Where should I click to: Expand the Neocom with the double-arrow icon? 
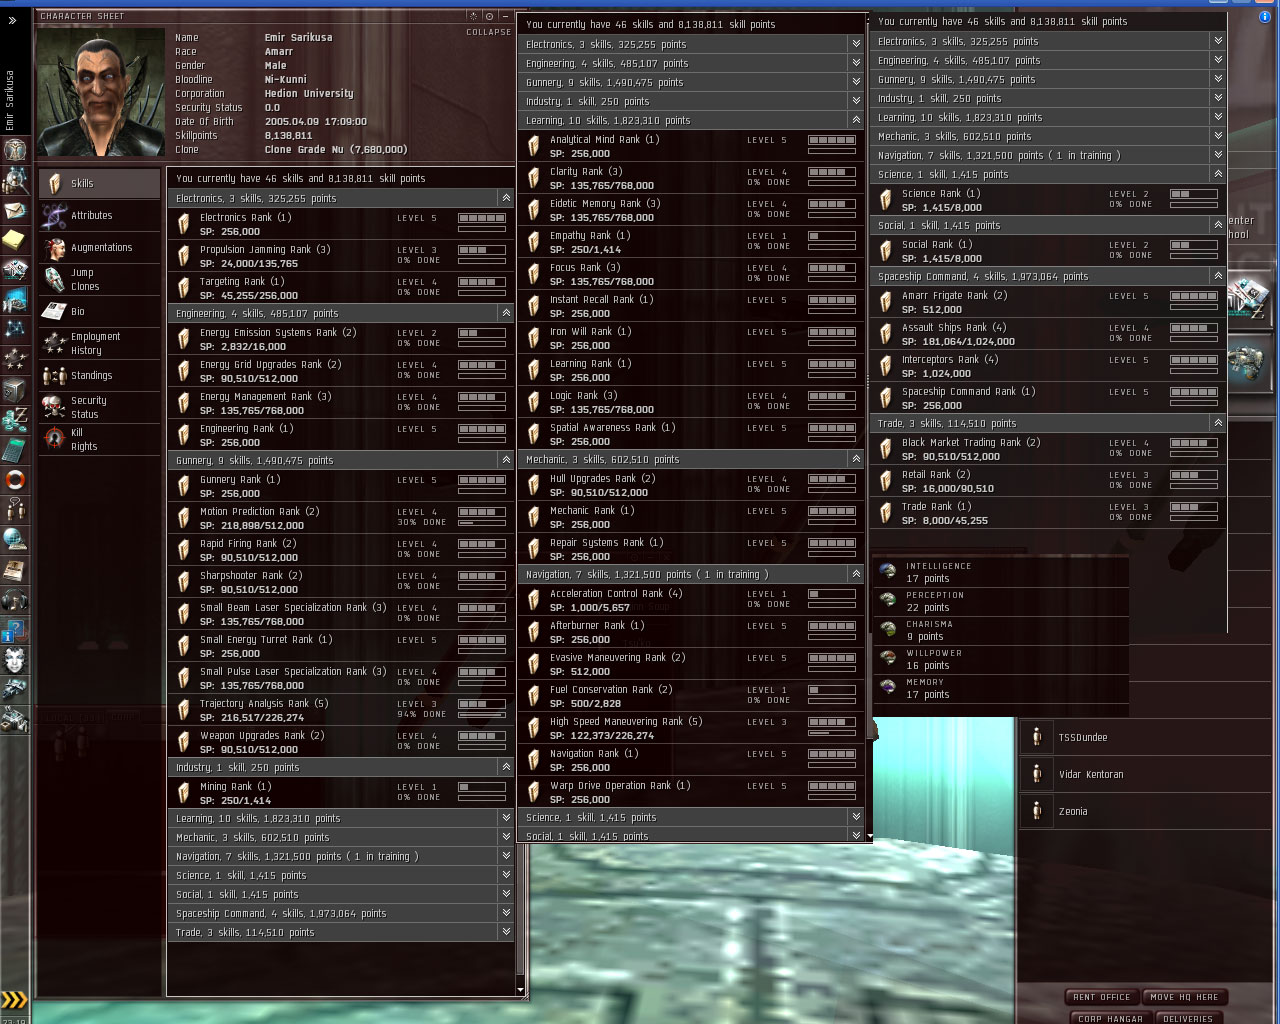pos(12,20)
